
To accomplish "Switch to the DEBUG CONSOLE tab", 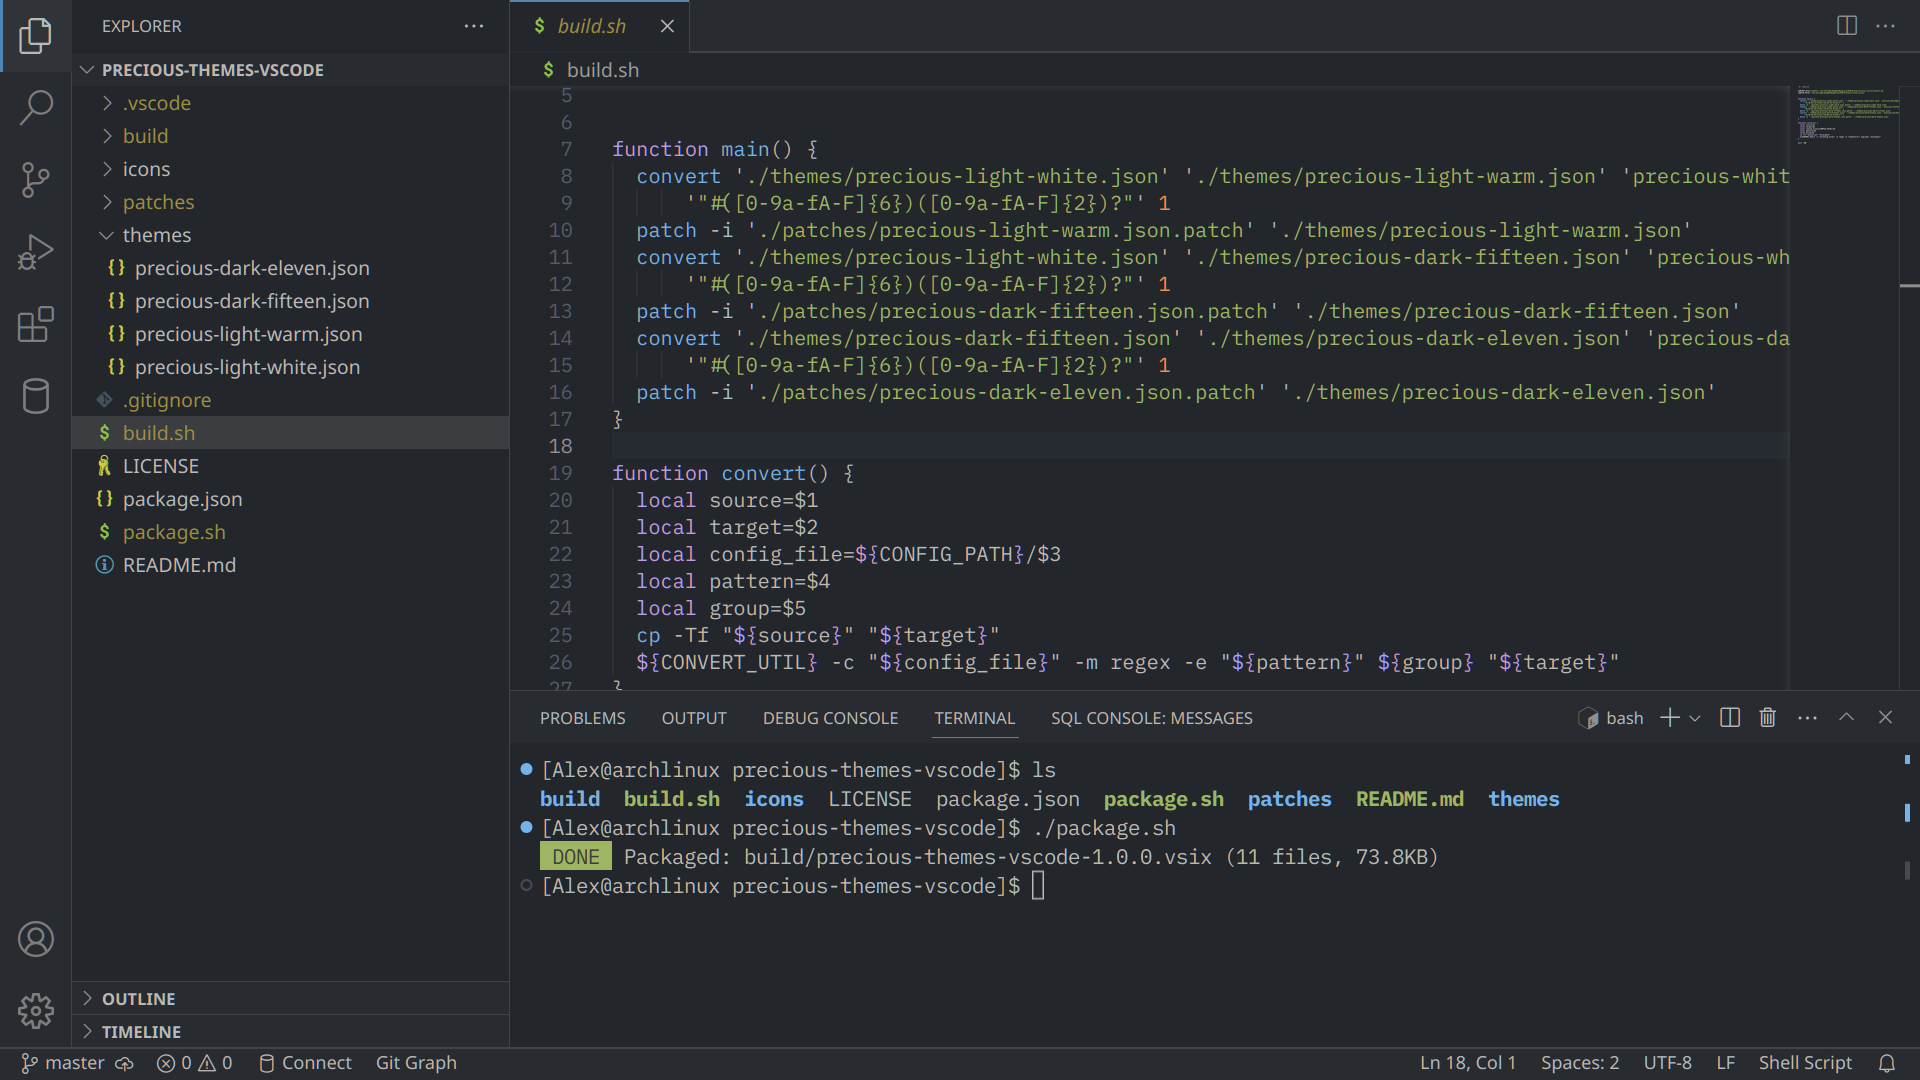I will 830,717.
